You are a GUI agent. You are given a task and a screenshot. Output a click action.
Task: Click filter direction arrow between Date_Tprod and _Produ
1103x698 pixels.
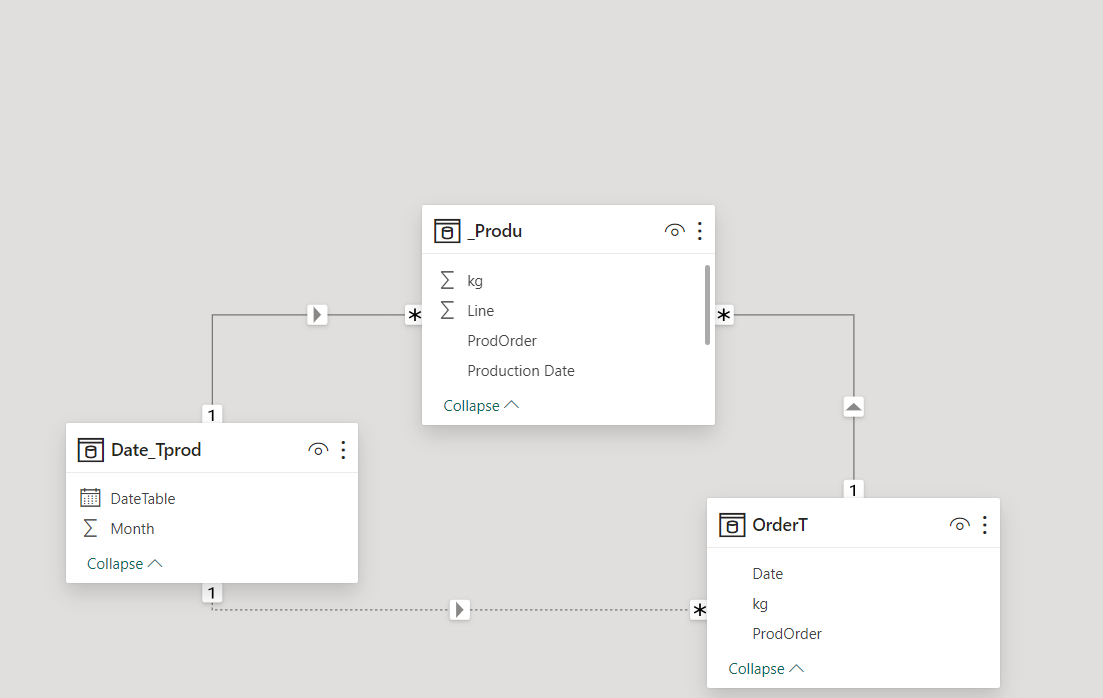(x=317, y=315)
